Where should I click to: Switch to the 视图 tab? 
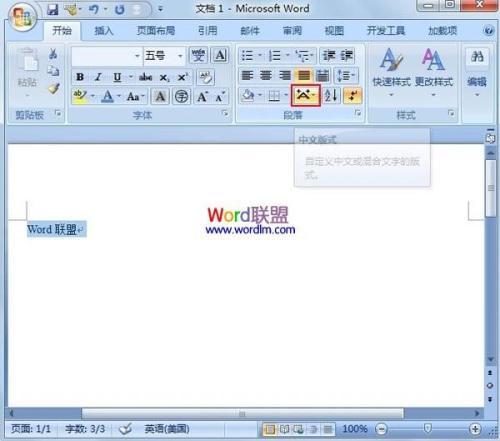[334, 31]
